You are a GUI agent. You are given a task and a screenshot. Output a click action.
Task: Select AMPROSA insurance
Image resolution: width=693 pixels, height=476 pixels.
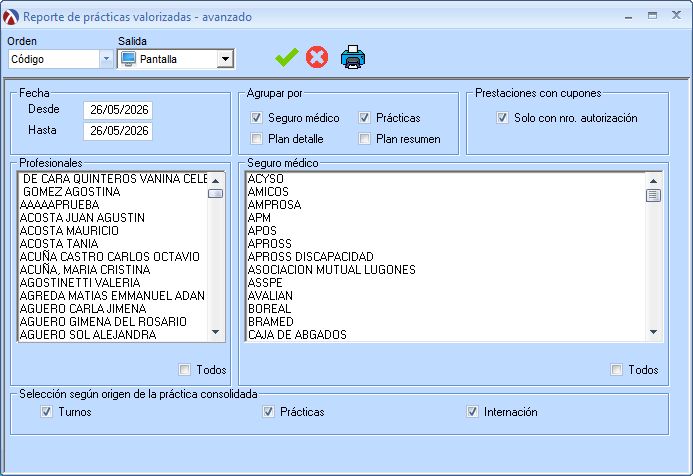pyautogui.click(x=446, y=205)
